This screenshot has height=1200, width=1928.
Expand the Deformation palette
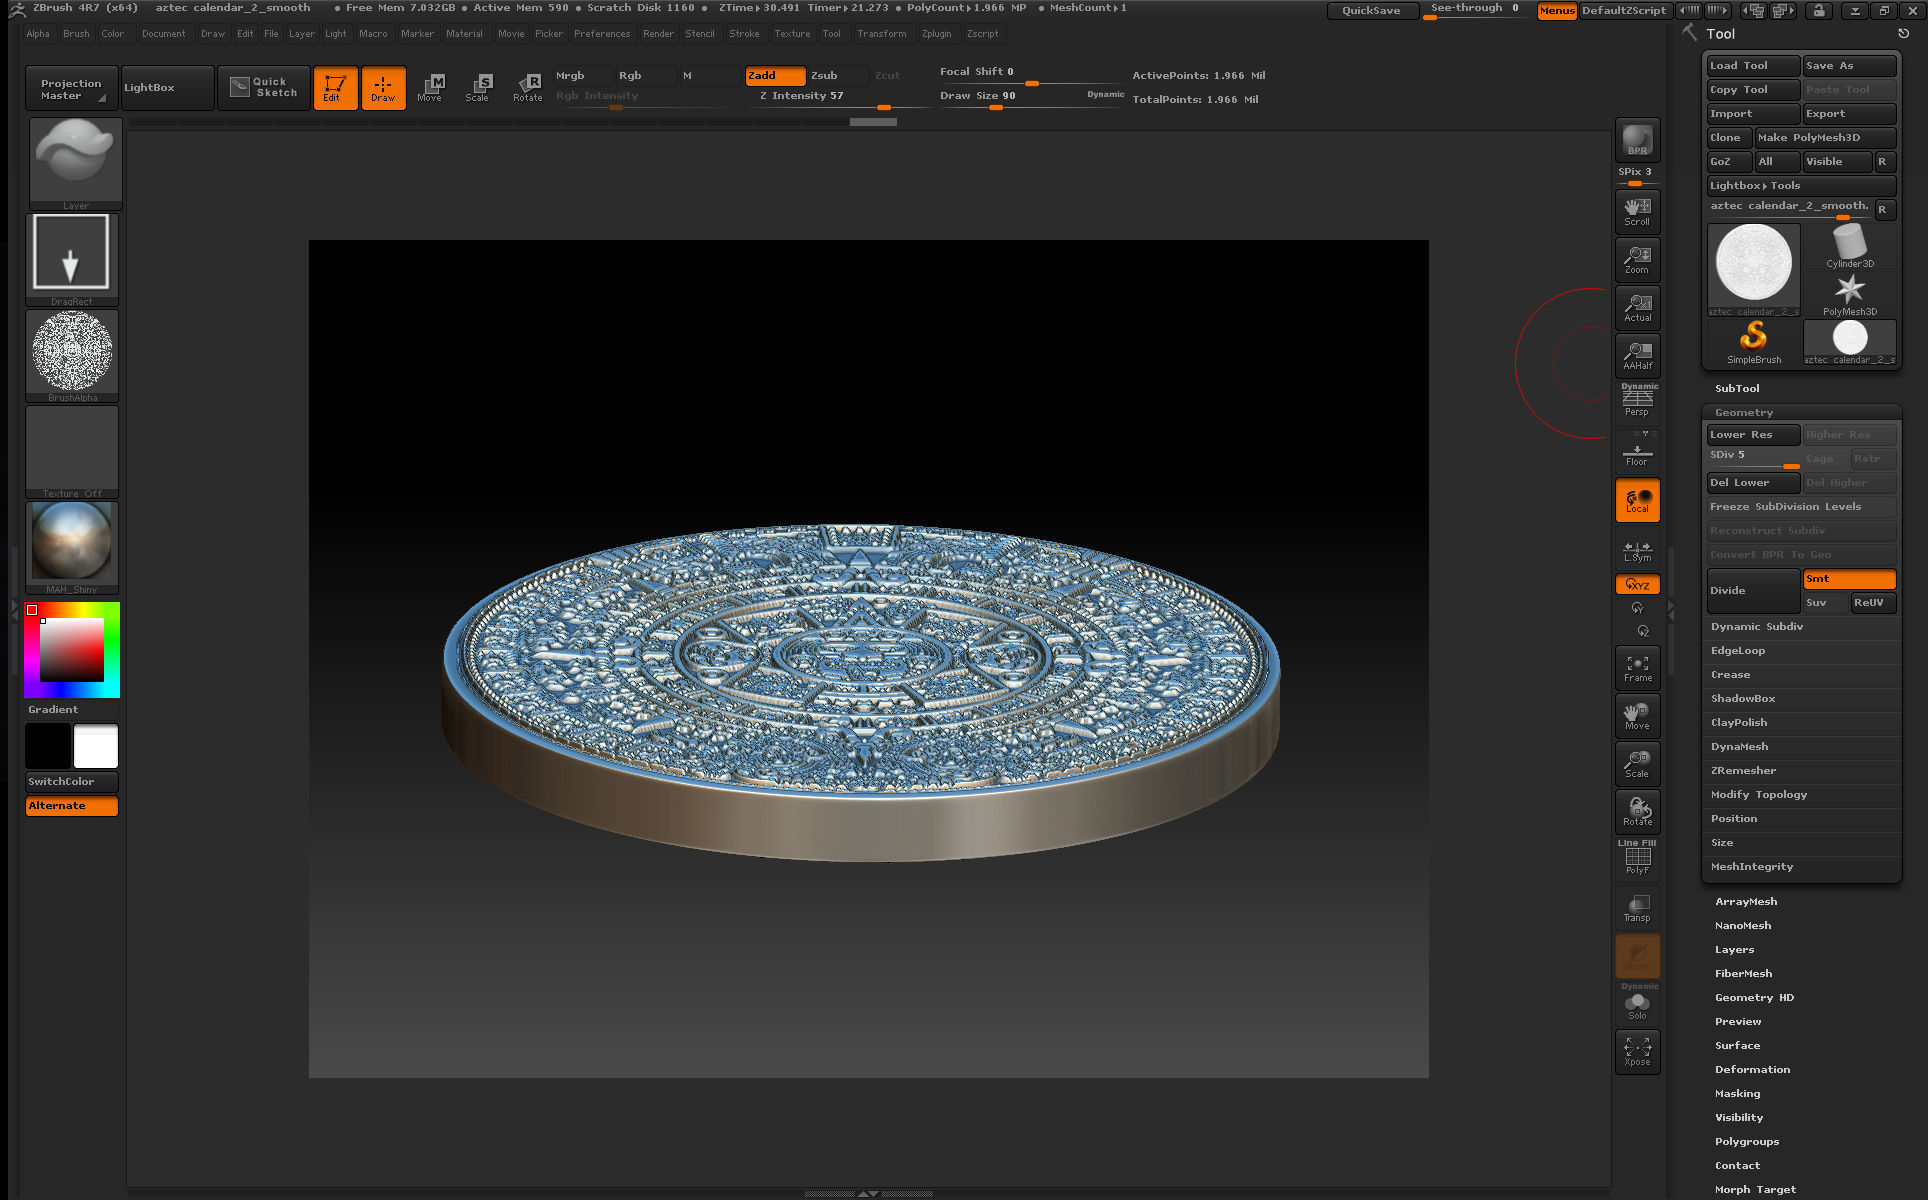1752,1069
